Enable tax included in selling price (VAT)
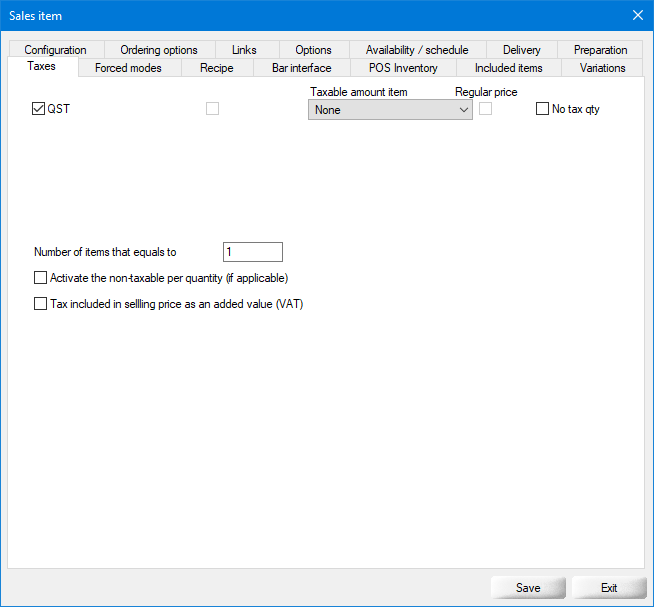The width and height of the screenshot is (654, 607). coord(41,304)
